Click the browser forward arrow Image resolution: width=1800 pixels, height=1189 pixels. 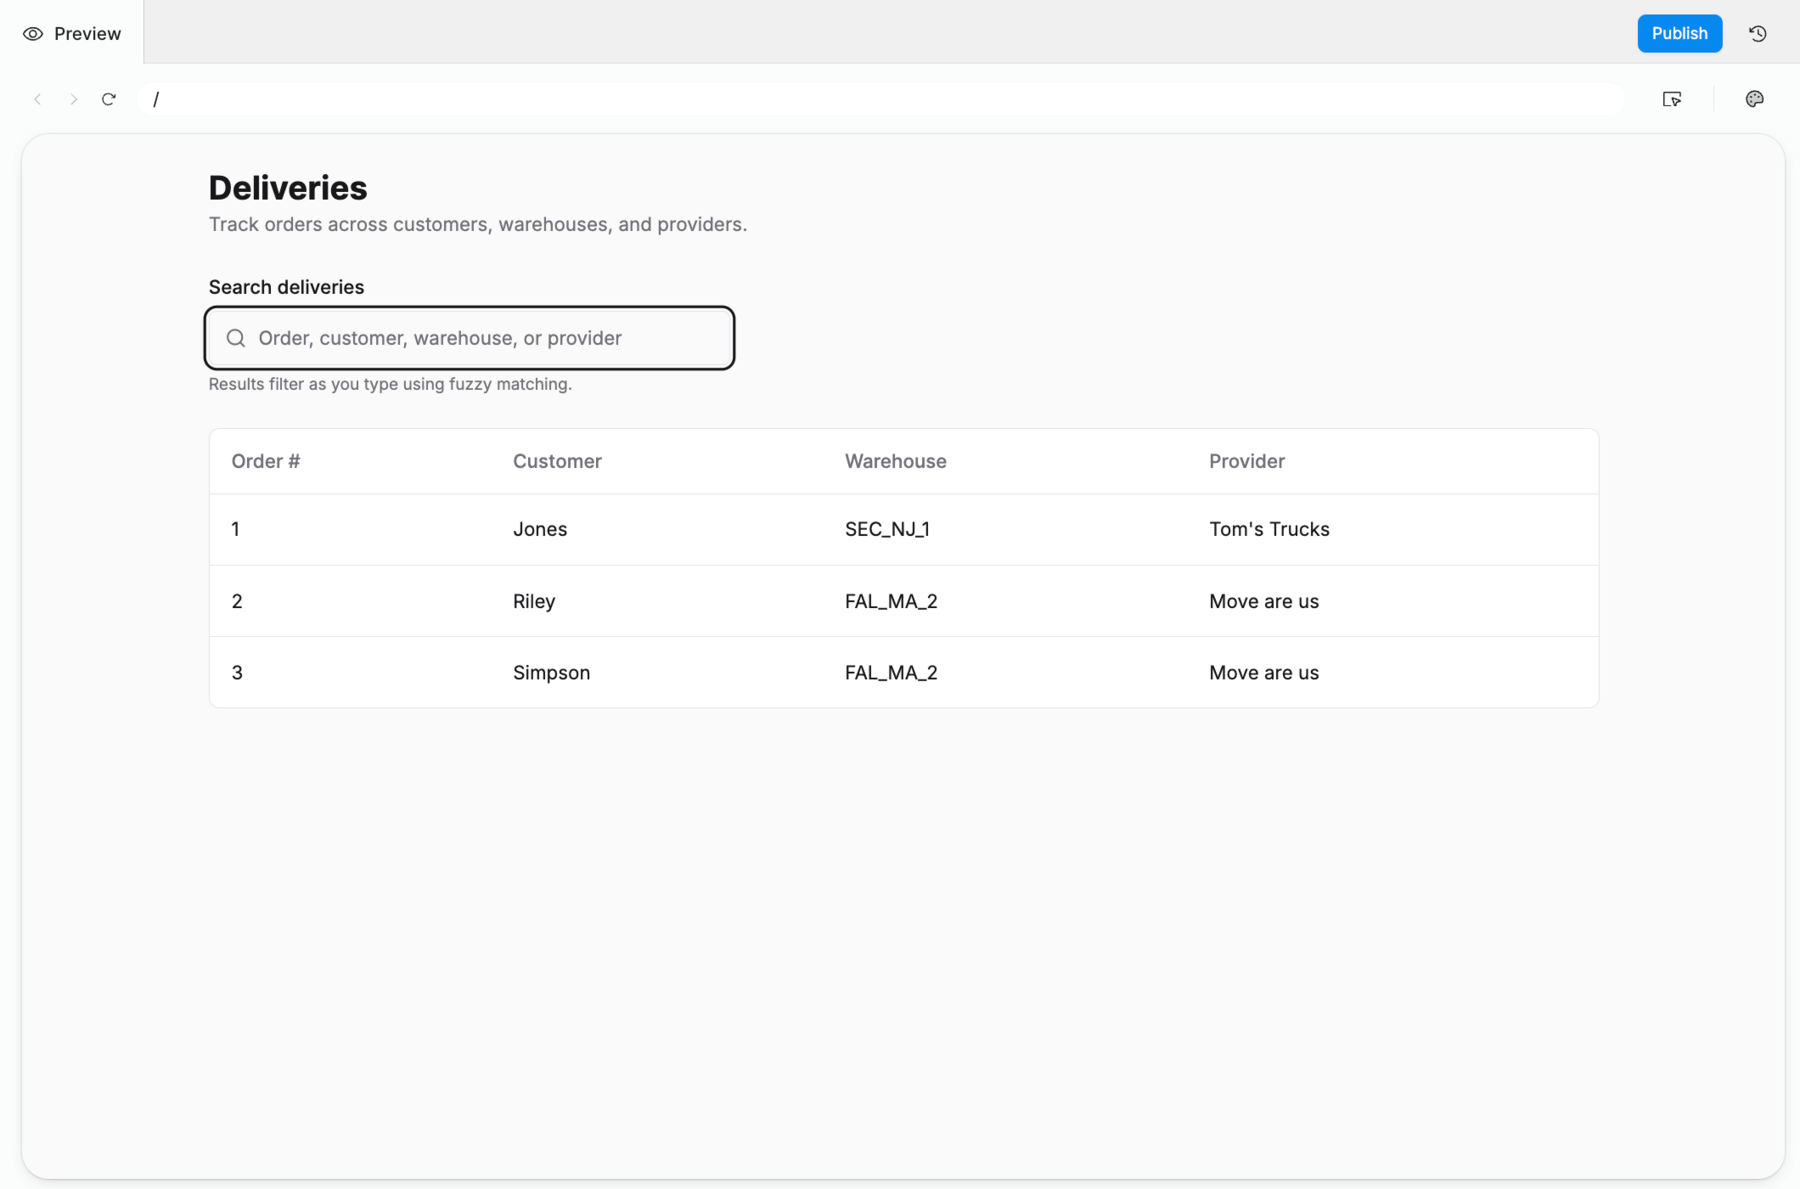pyautogui.click(x=73, y=99)
